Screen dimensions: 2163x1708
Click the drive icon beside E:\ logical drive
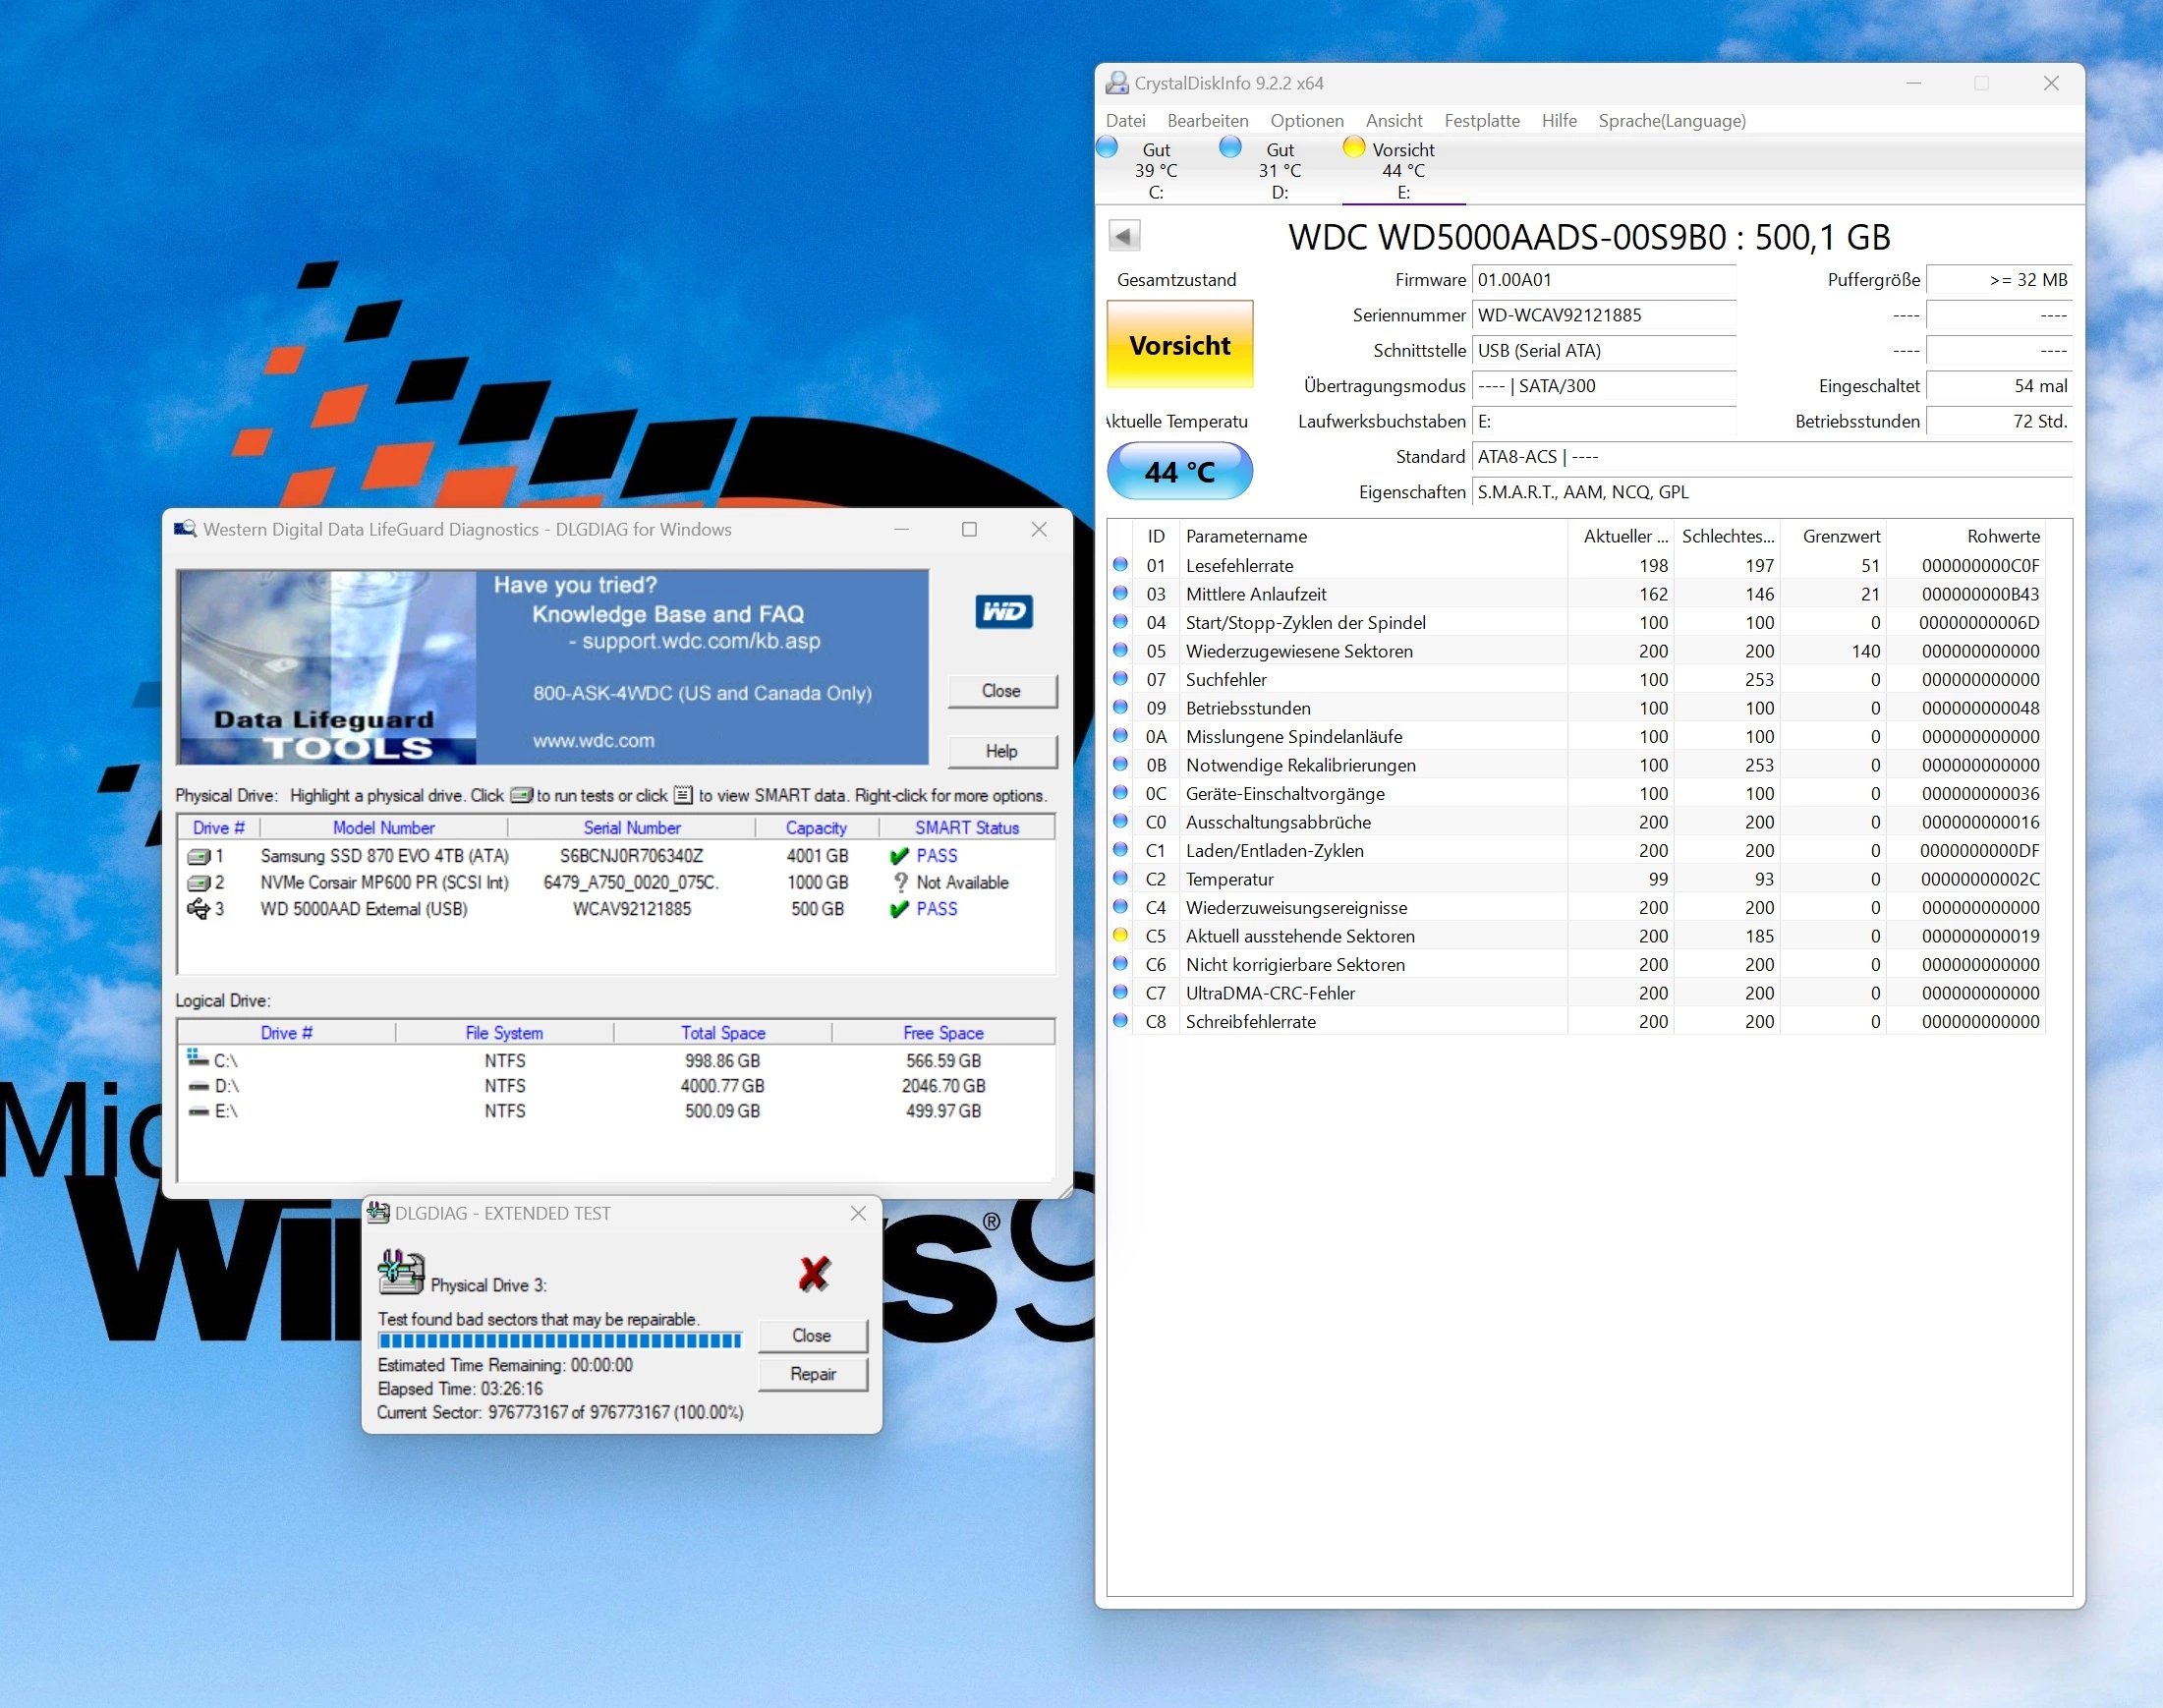tap(198, 1111)
